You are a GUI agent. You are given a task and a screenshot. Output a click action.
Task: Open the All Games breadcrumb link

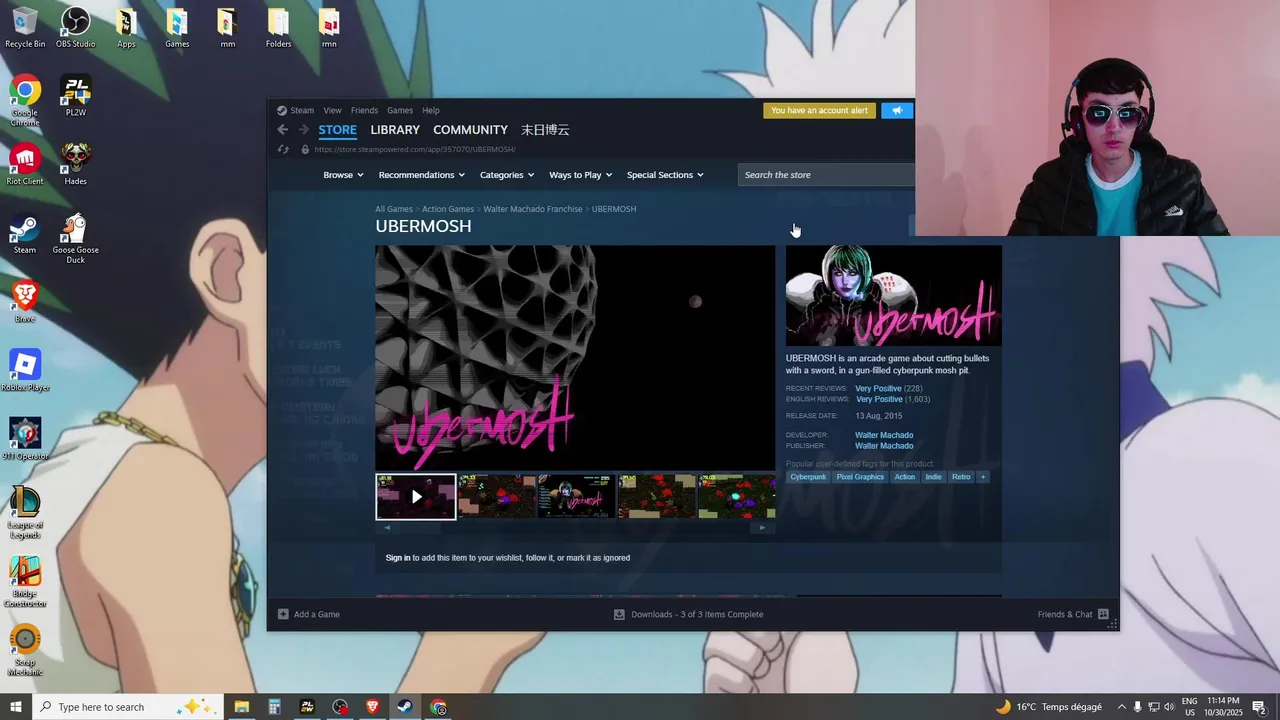coord(394,209)
